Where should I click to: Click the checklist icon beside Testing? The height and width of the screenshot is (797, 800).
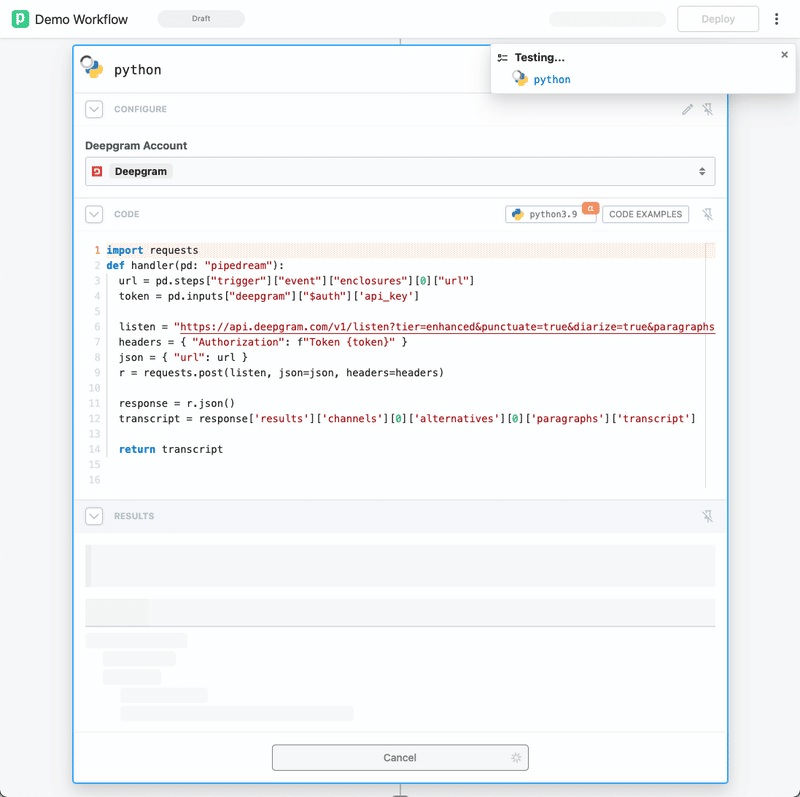pos(503,58)
